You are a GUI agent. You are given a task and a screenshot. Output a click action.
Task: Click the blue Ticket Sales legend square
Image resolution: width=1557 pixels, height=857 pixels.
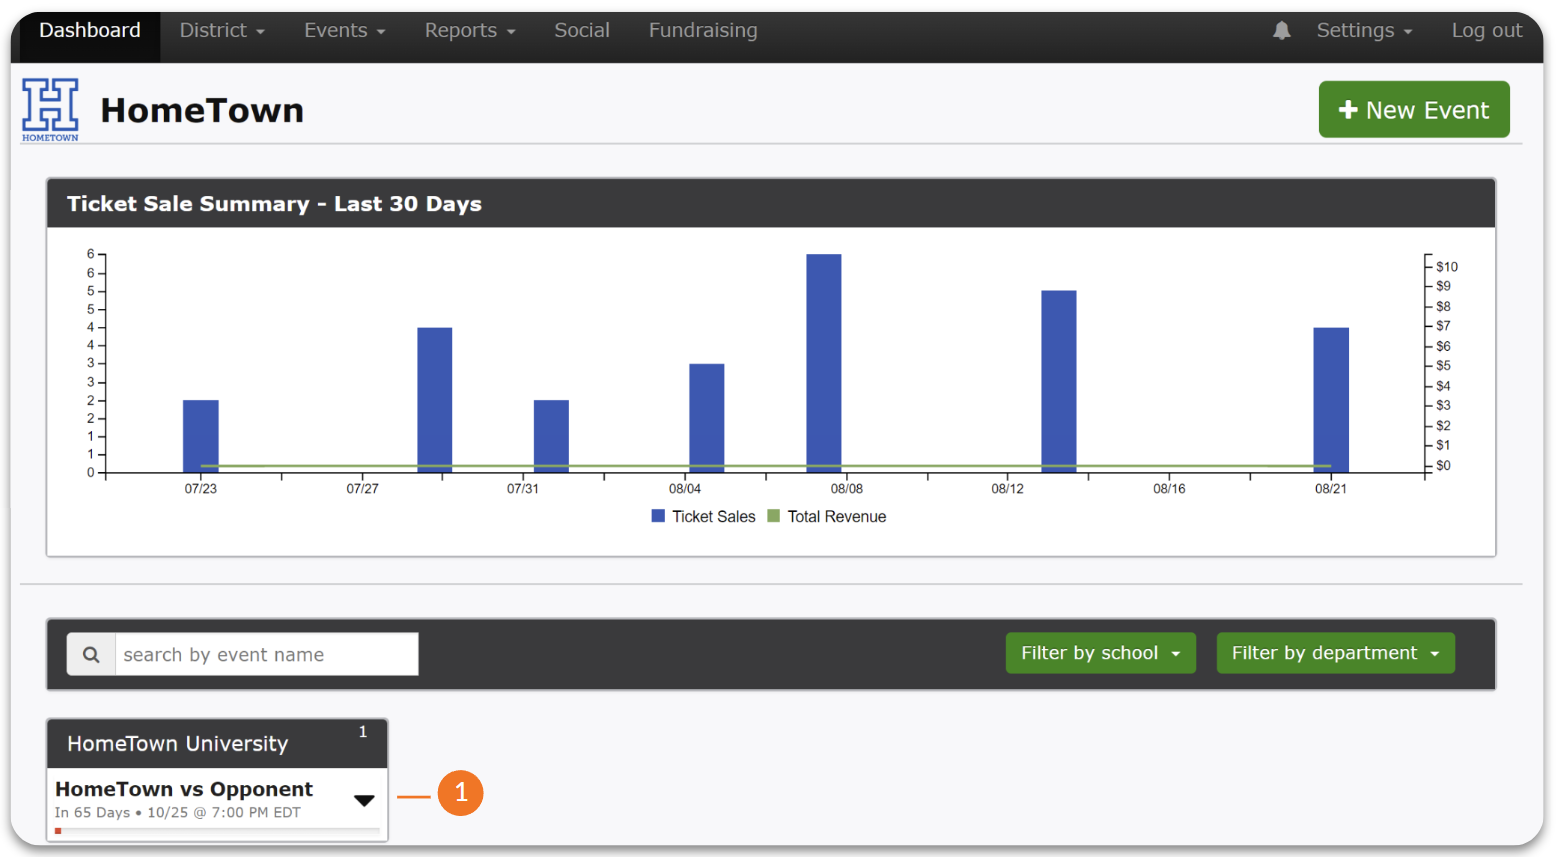[658, 516]
